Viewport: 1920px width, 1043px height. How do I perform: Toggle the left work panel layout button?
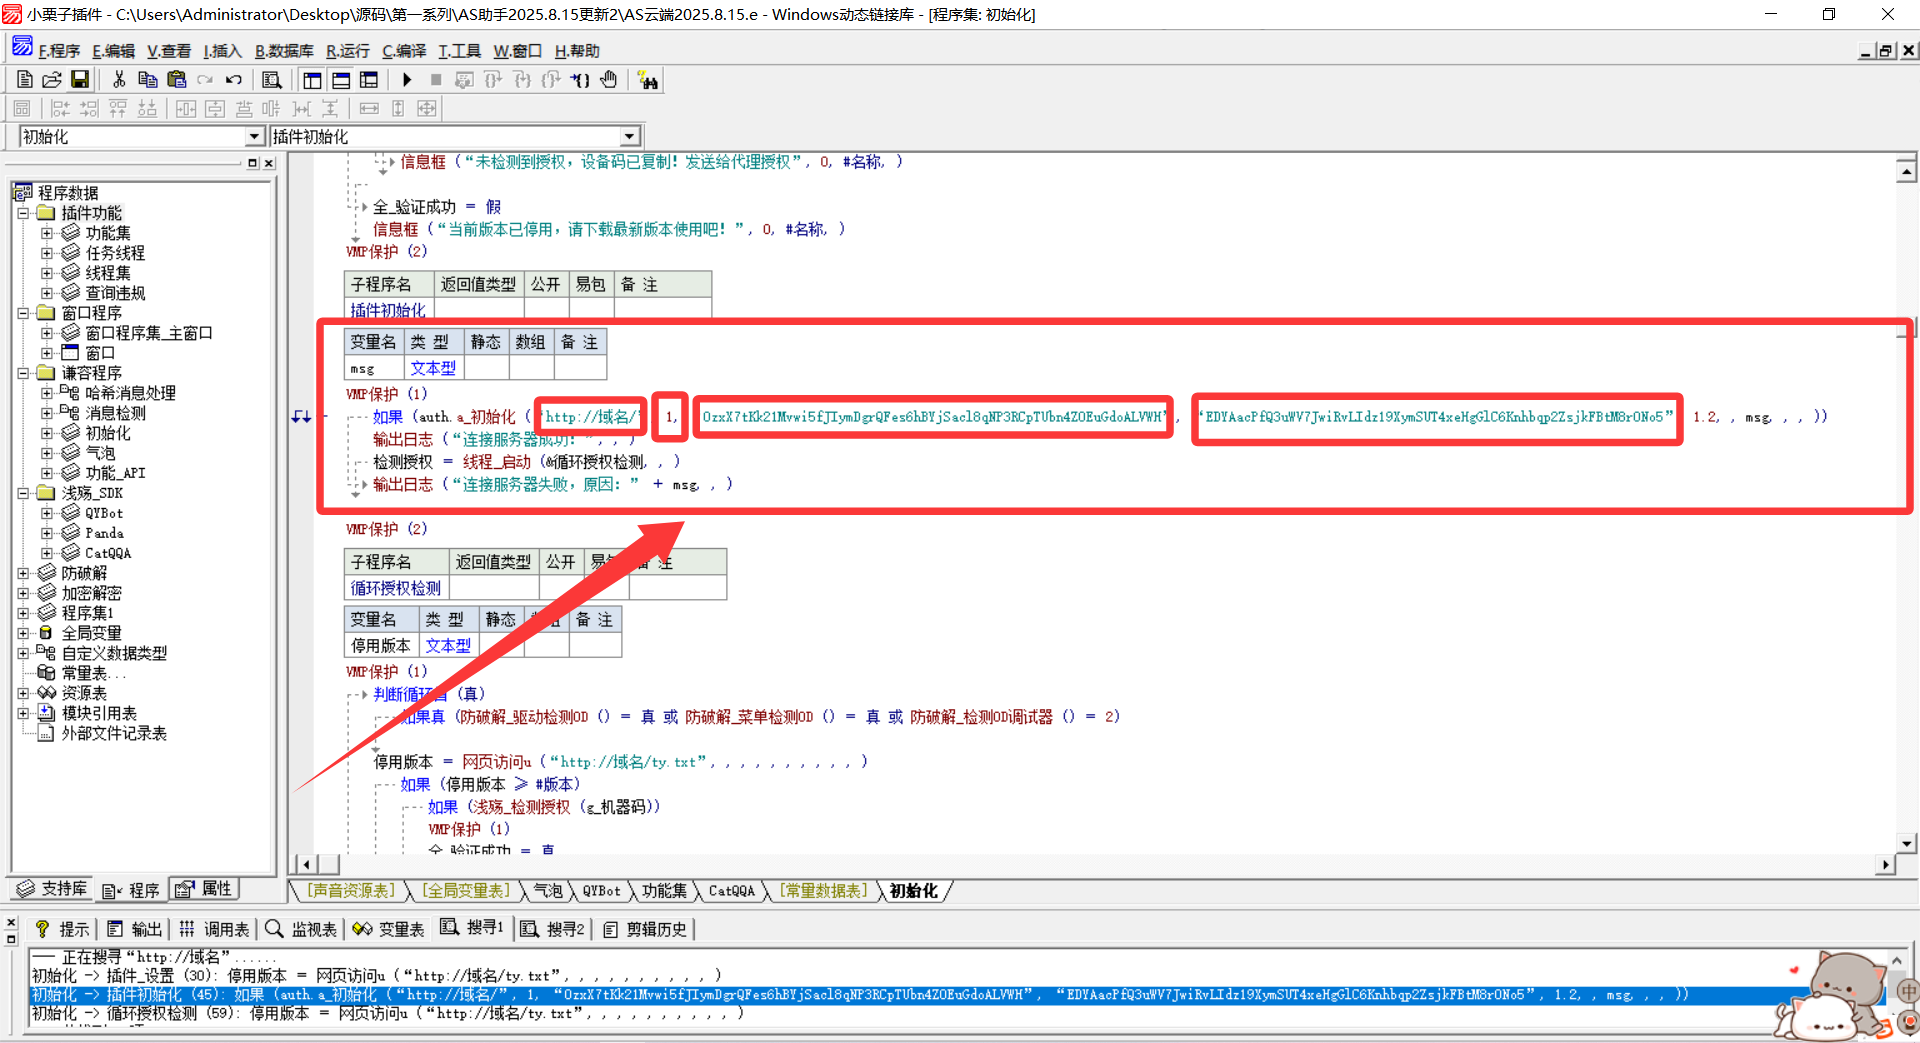[x=313, y=80]
